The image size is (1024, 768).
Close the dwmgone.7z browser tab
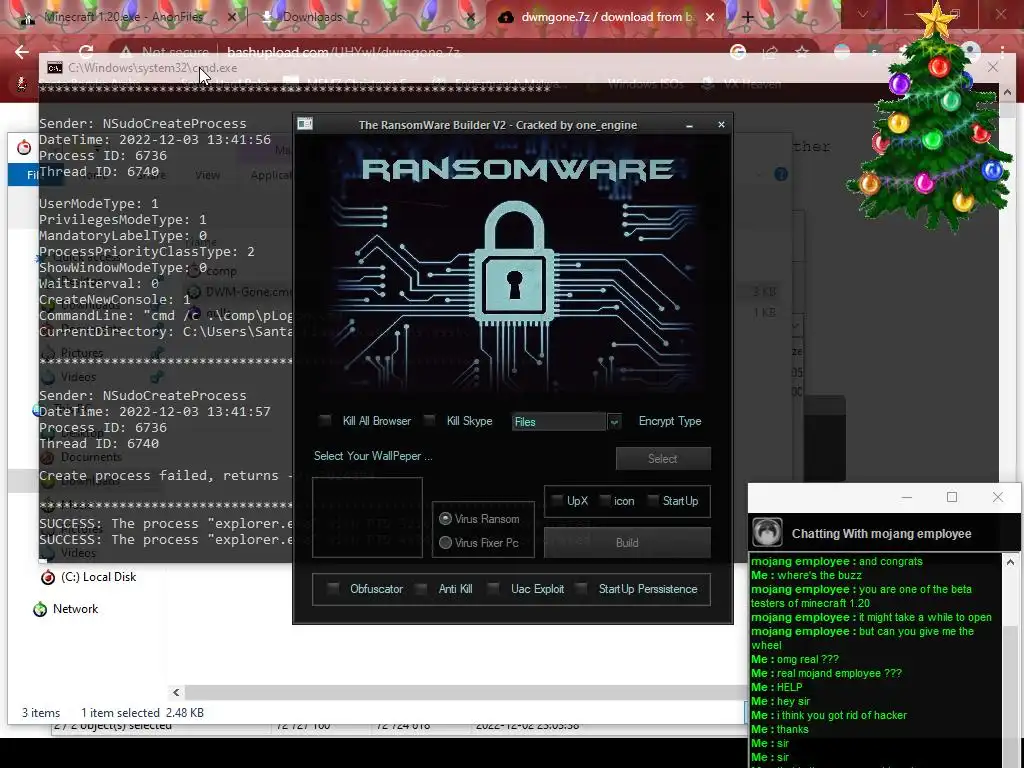click(710, 18)
